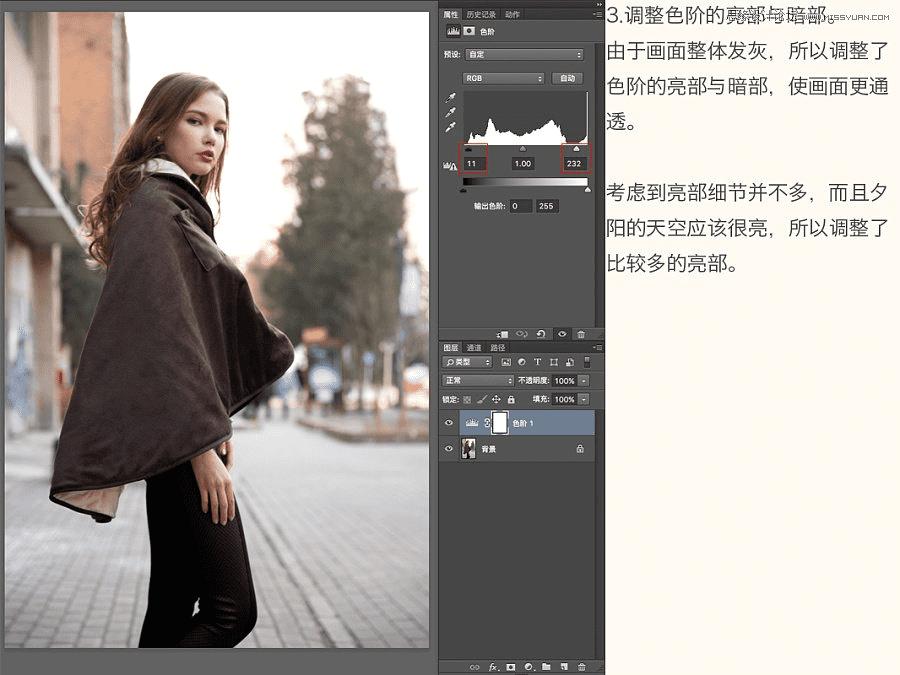The height and width of the screenshot is (675, 900).
Task: Click the shadow input field showing 11
Action: (x=473, y=163)
